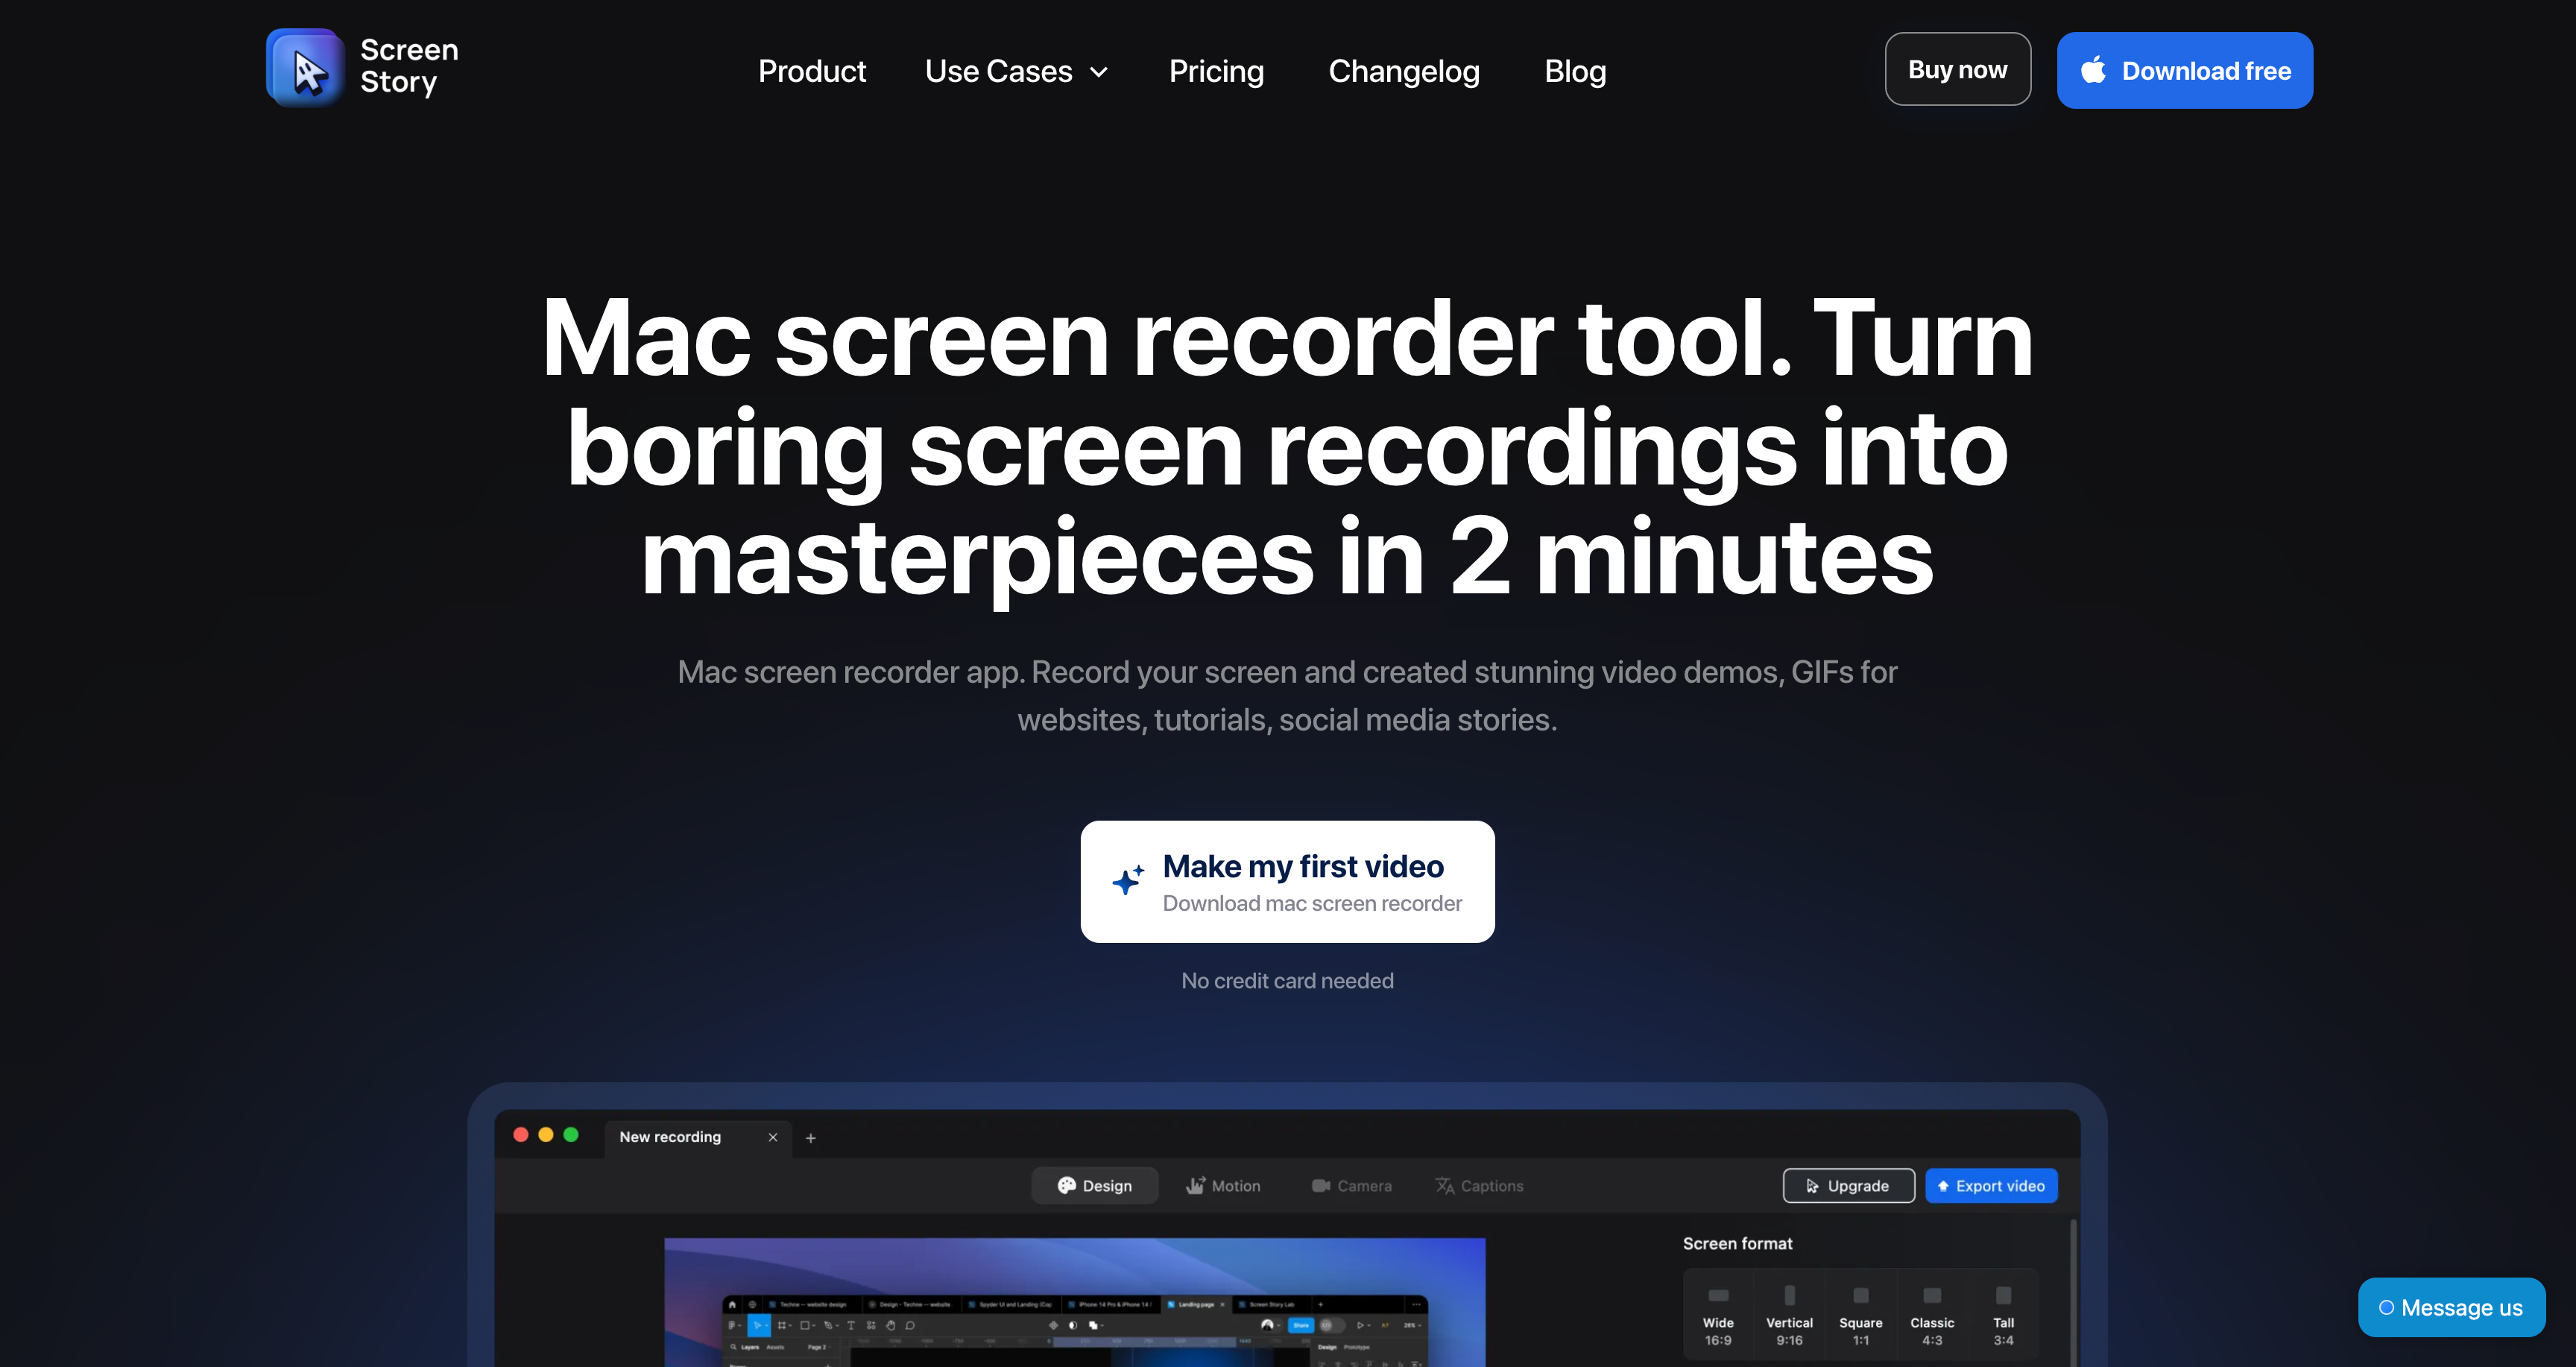Viewport: 2576px width, 1367px height.
Task: Click the Screen Story logo icon
Action: coord(305,68)
